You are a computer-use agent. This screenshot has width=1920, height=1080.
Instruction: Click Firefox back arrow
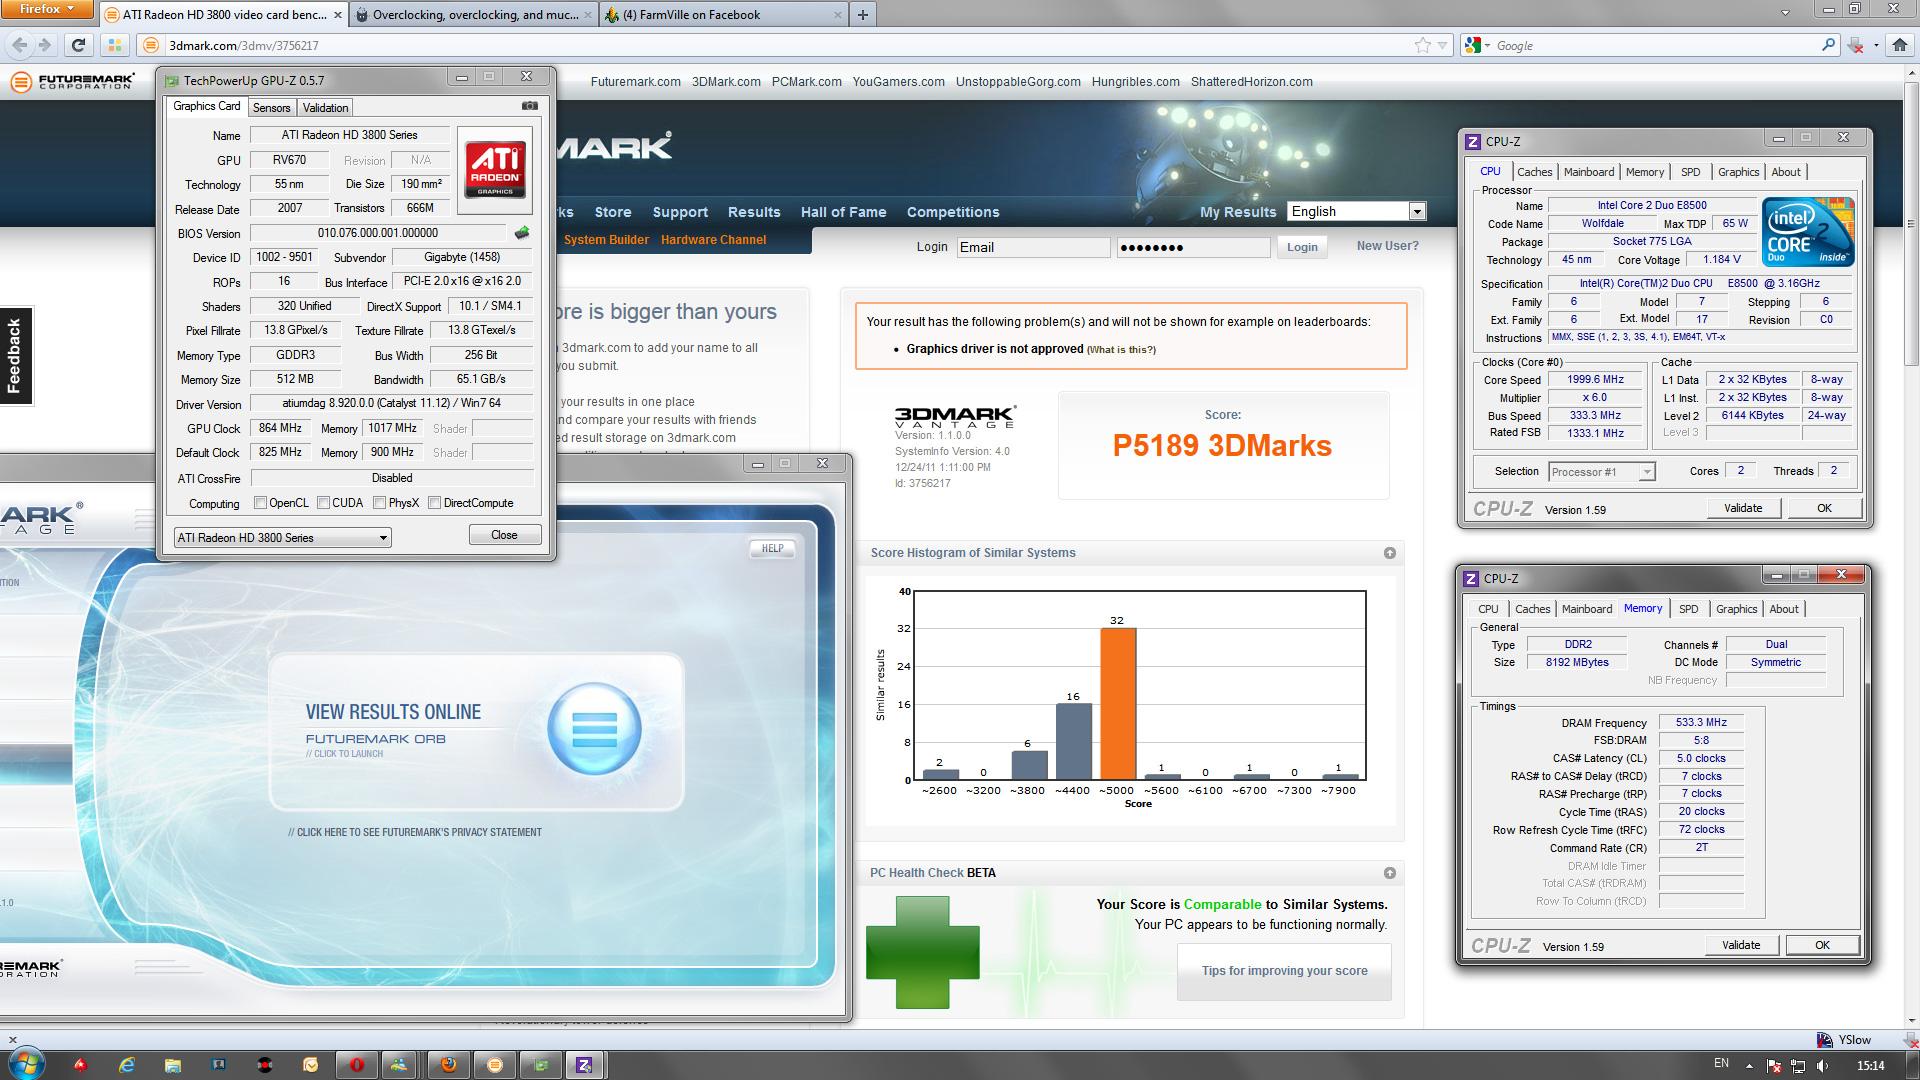coord(20,45)
